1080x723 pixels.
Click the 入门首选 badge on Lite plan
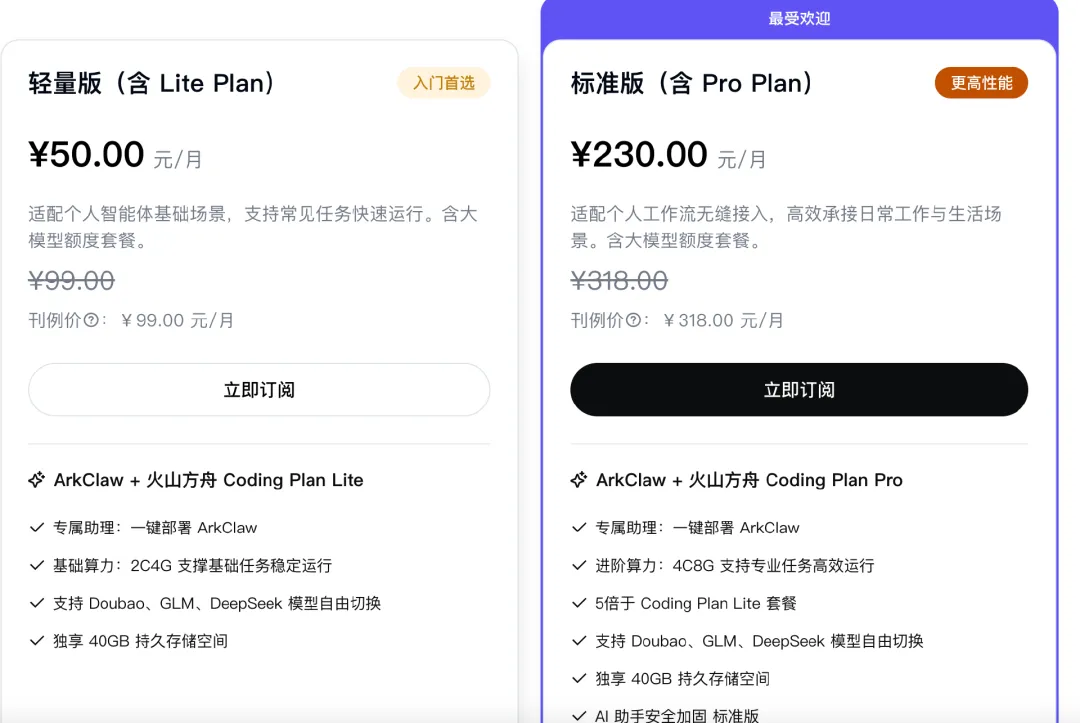(x=444, y=83)
